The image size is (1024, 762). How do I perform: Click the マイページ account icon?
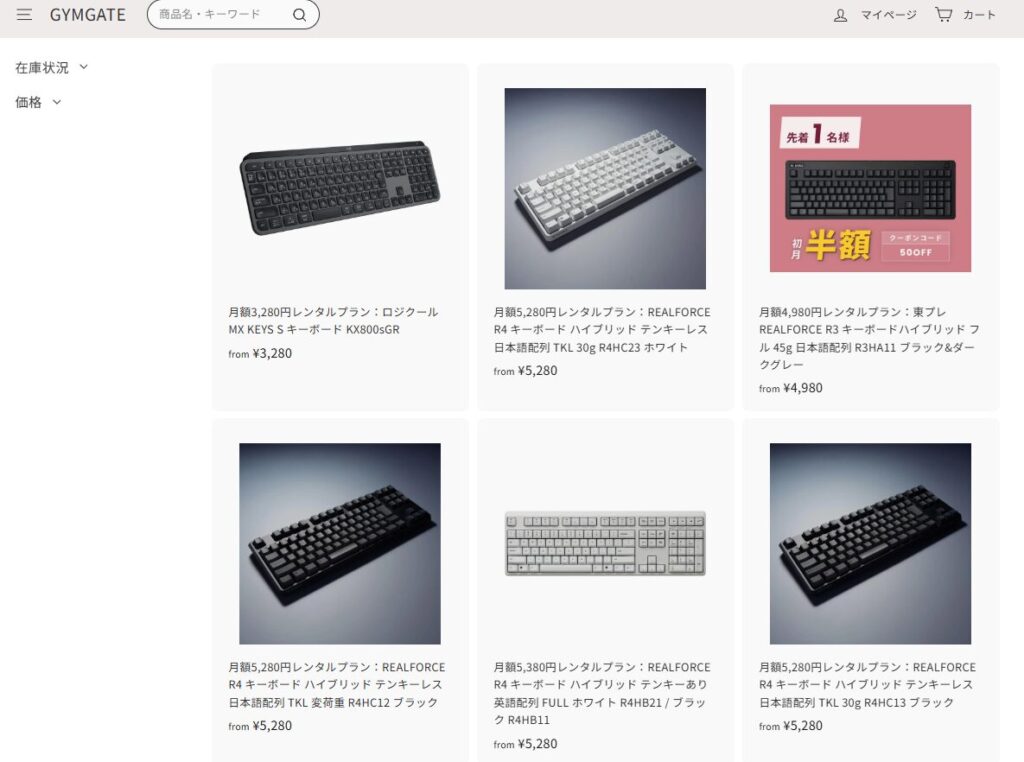coord(840,15)
